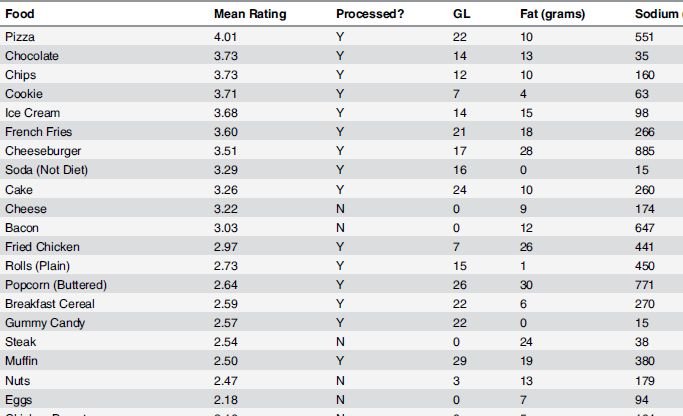Screen dimensions: 683x416
Task: Select Cheese's processed value N
Action: click(340, 209)
